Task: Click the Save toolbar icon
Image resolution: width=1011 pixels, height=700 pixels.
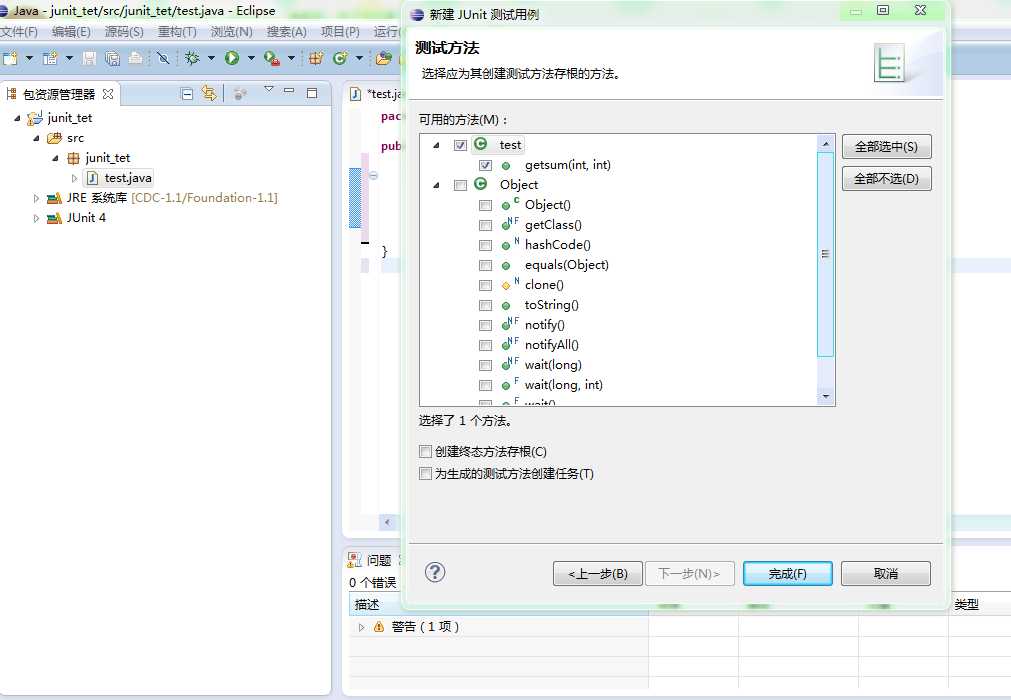Action: (x=90, y=59)
